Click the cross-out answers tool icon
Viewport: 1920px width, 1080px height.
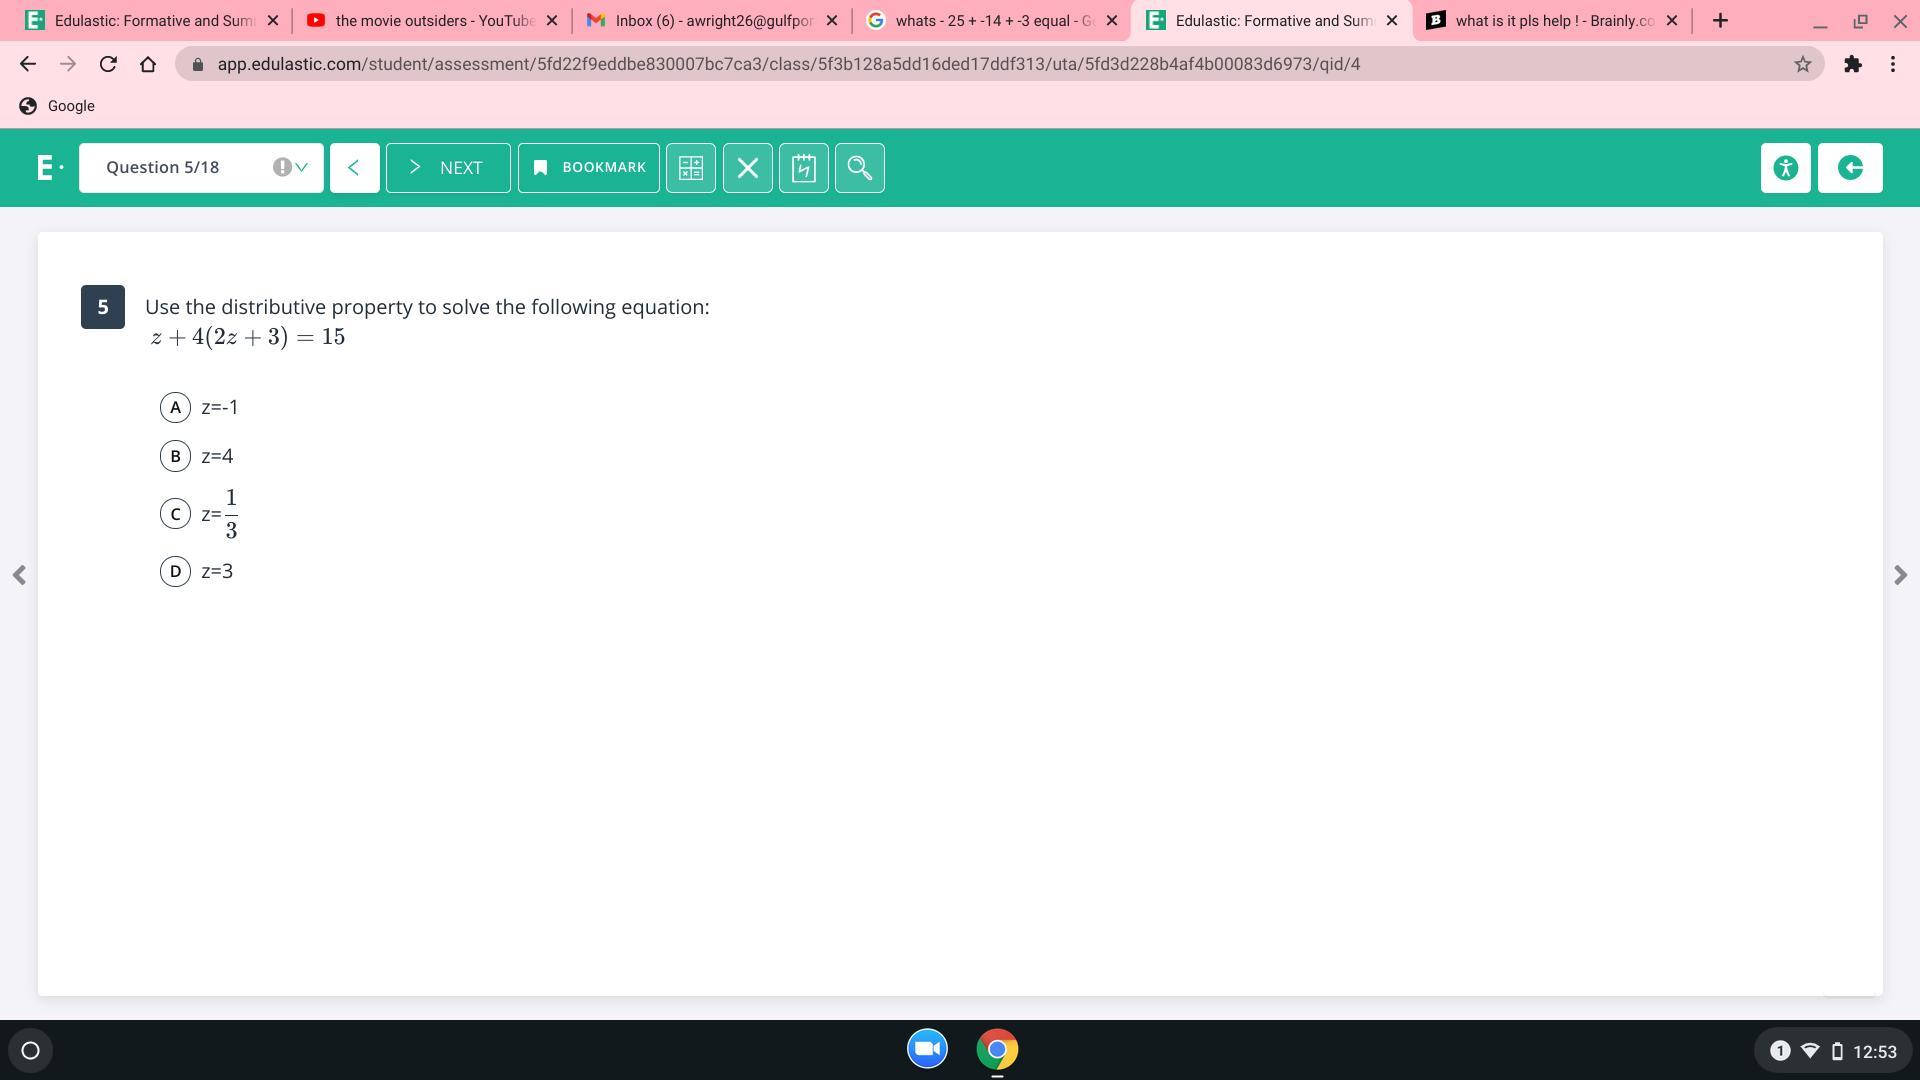pyautogui.click(x=747, y=168)
